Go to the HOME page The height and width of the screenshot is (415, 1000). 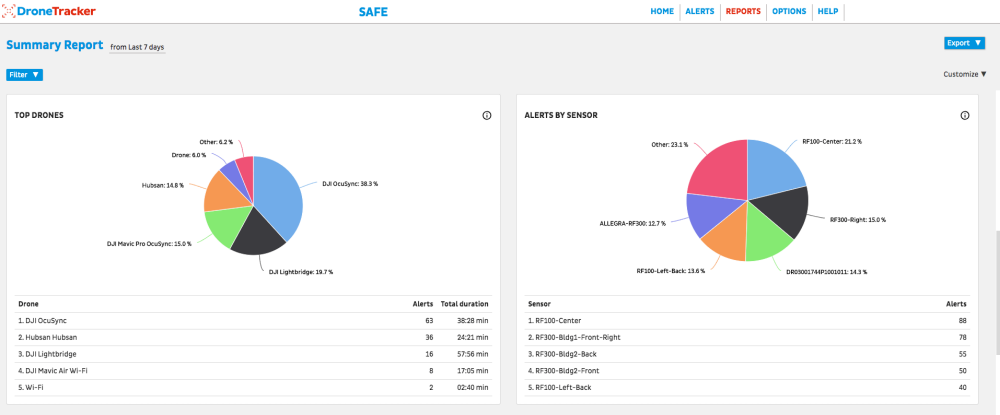[x=662, y=12]
